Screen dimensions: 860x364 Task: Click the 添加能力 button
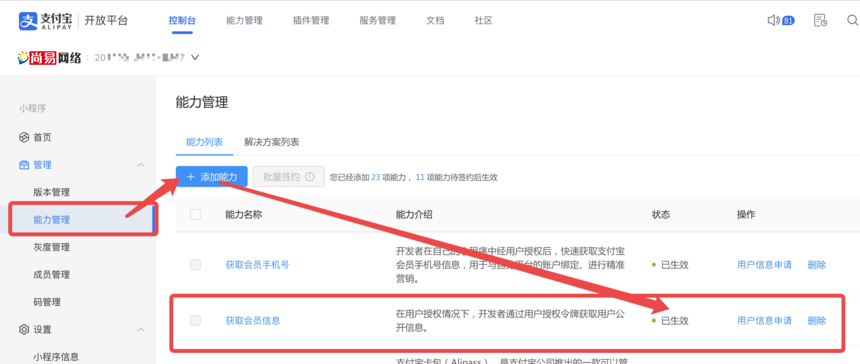click(x=212, y=177)
